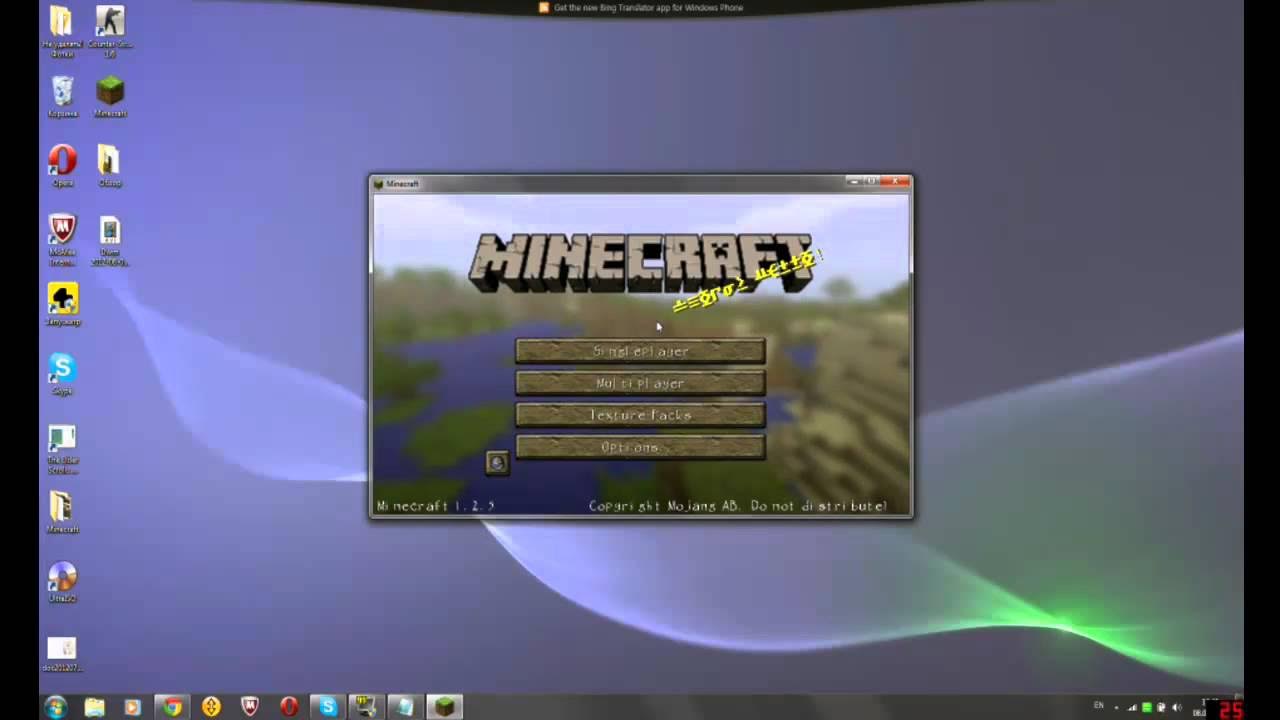
Task: Open the white document icon at bottom-left
Action: [x=62, y=653]
